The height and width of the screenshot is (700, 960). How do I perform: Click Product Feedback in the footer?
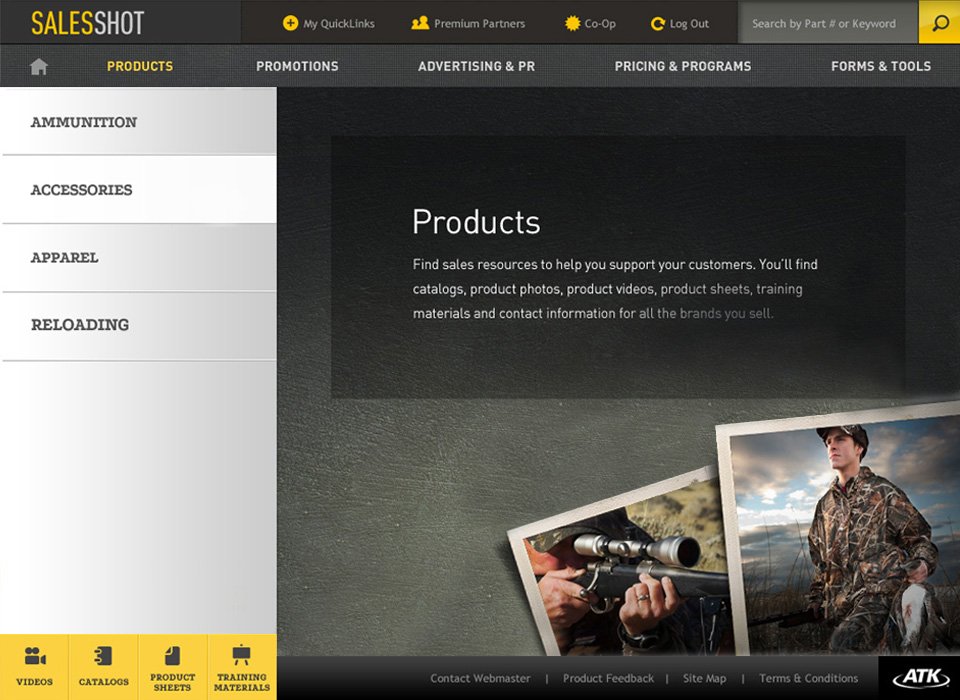point(609,678)
